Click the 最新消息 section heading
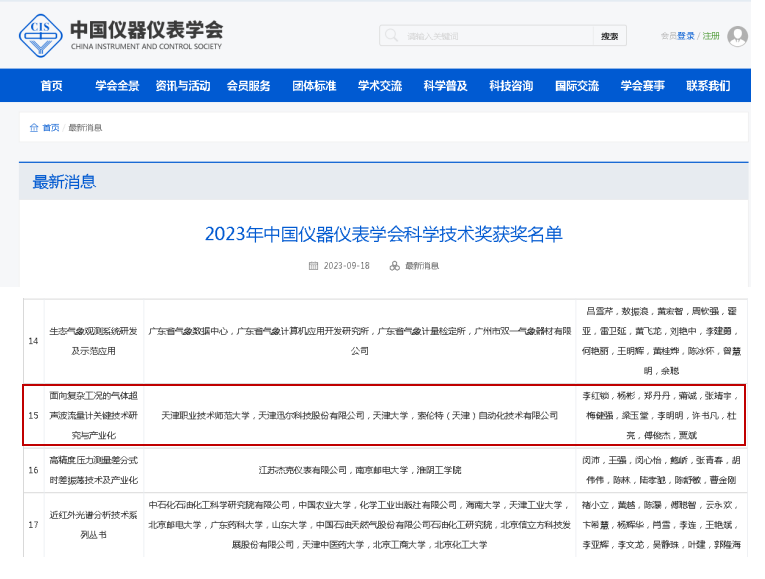This screenshot has width=765, height=579. pos(64,182)
